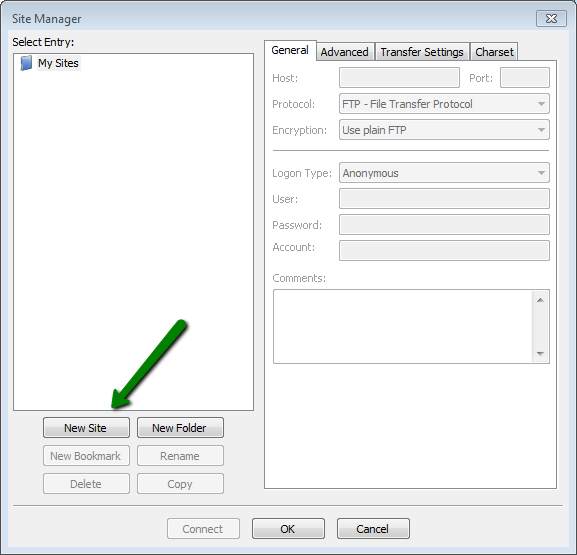Open the Protocol dropdown
This screenshot has width=577, height=555.
444,104
